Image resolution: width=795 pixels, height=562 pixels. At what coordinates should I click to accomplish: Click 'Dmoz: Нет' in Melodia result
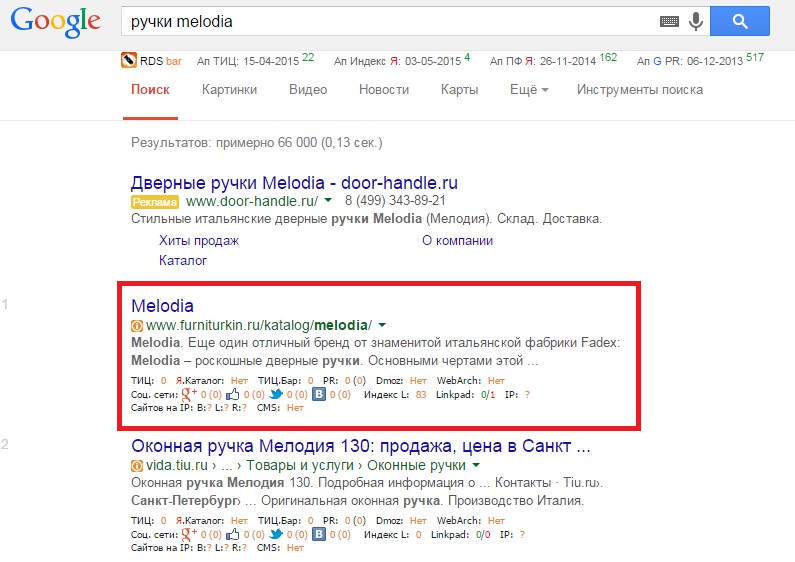[401, 380]
